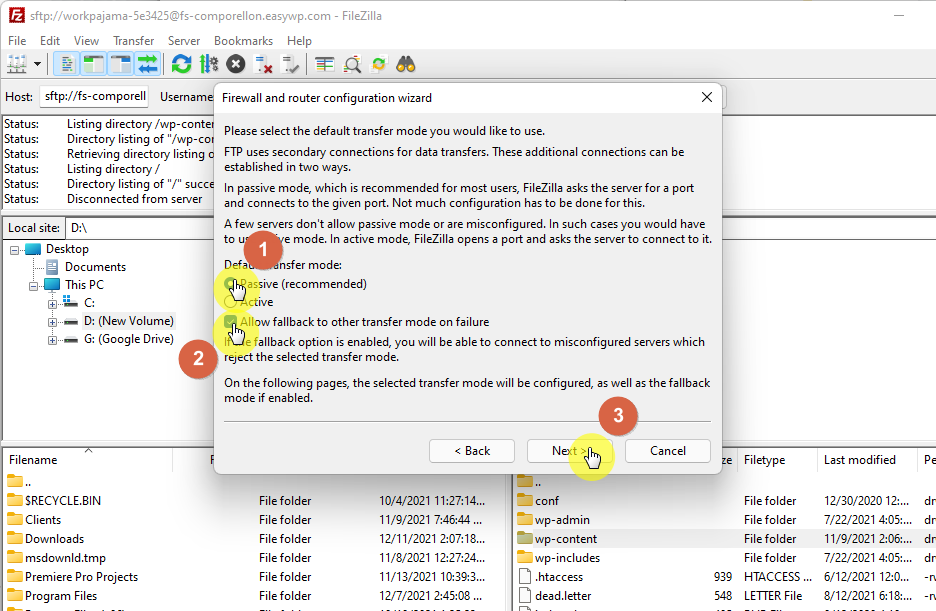Image resolution: width=936 pixels, height=611 pixels.
Task: Open the Help menu
Action: [299, 41]
